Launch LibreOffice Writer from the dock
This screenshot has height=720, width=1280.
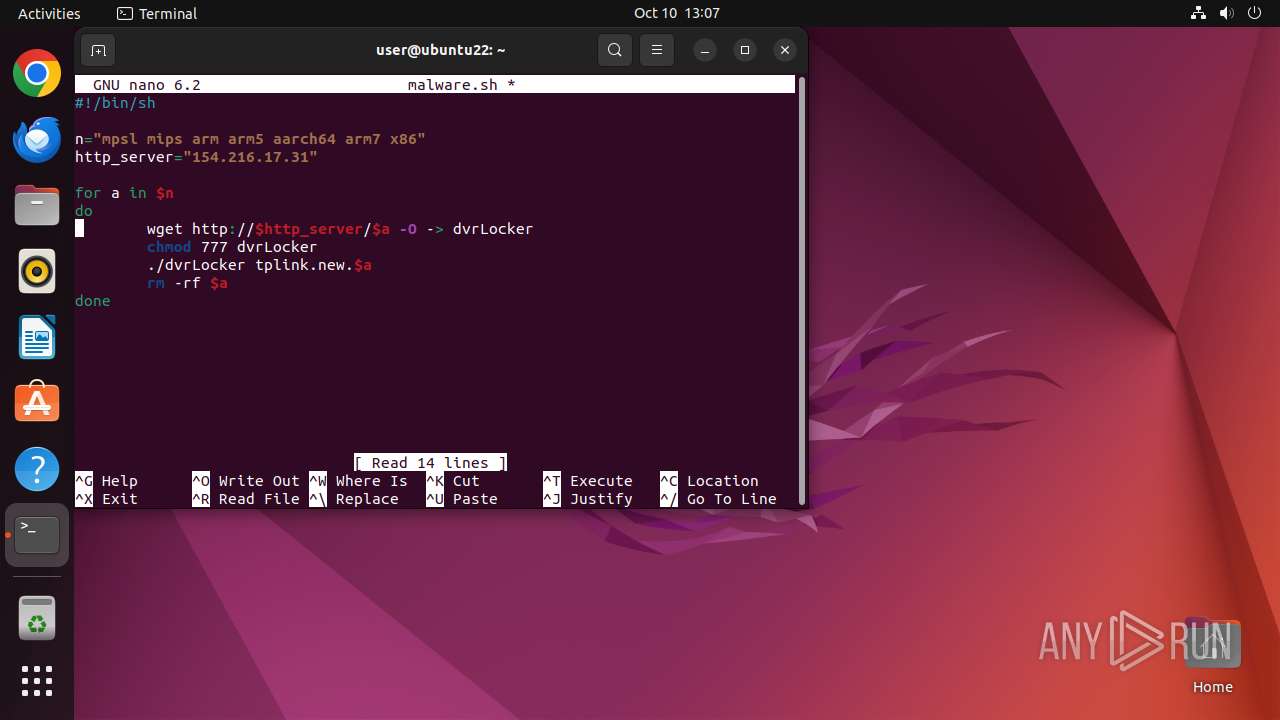(37, 337)
